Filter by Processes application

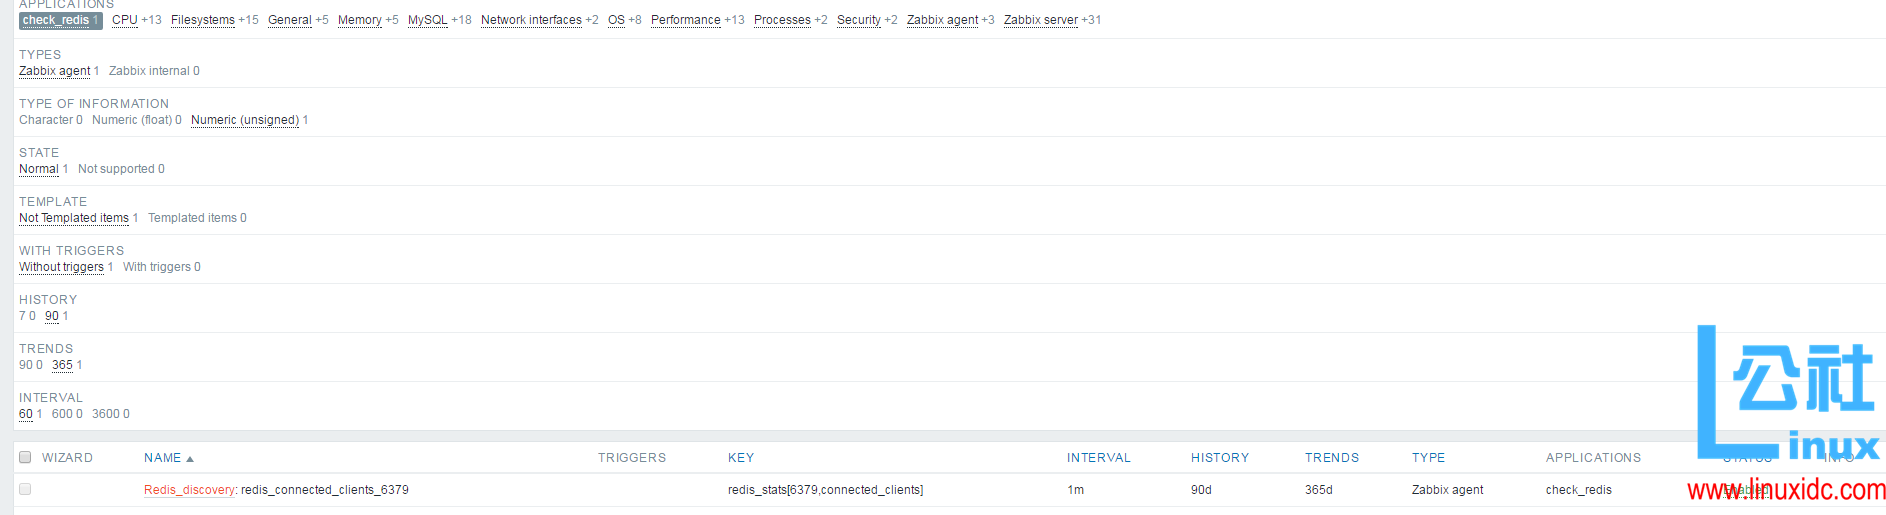pyautogui.click(x=782, y=20)
